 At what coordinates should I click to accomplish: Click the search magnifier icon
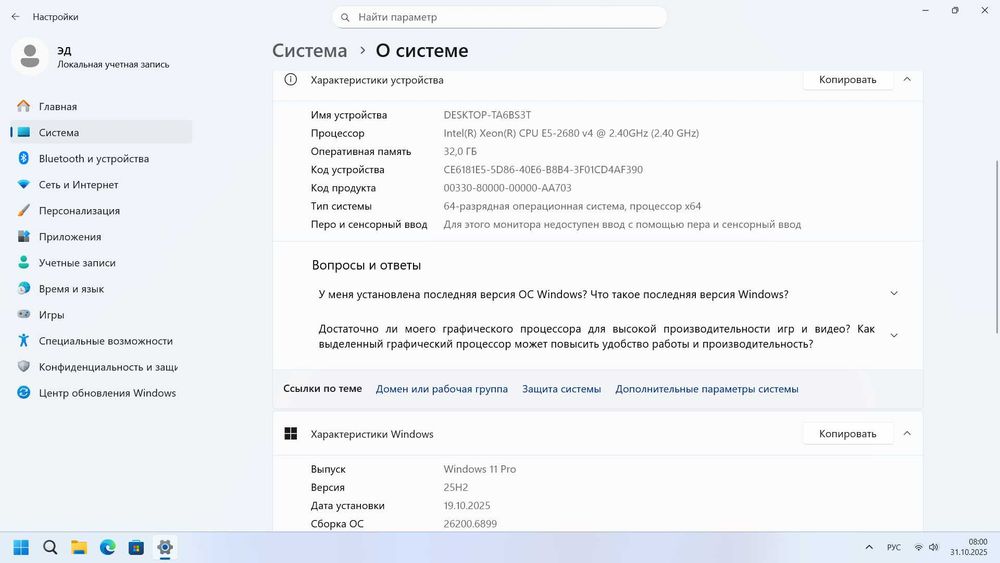(345, 17)
